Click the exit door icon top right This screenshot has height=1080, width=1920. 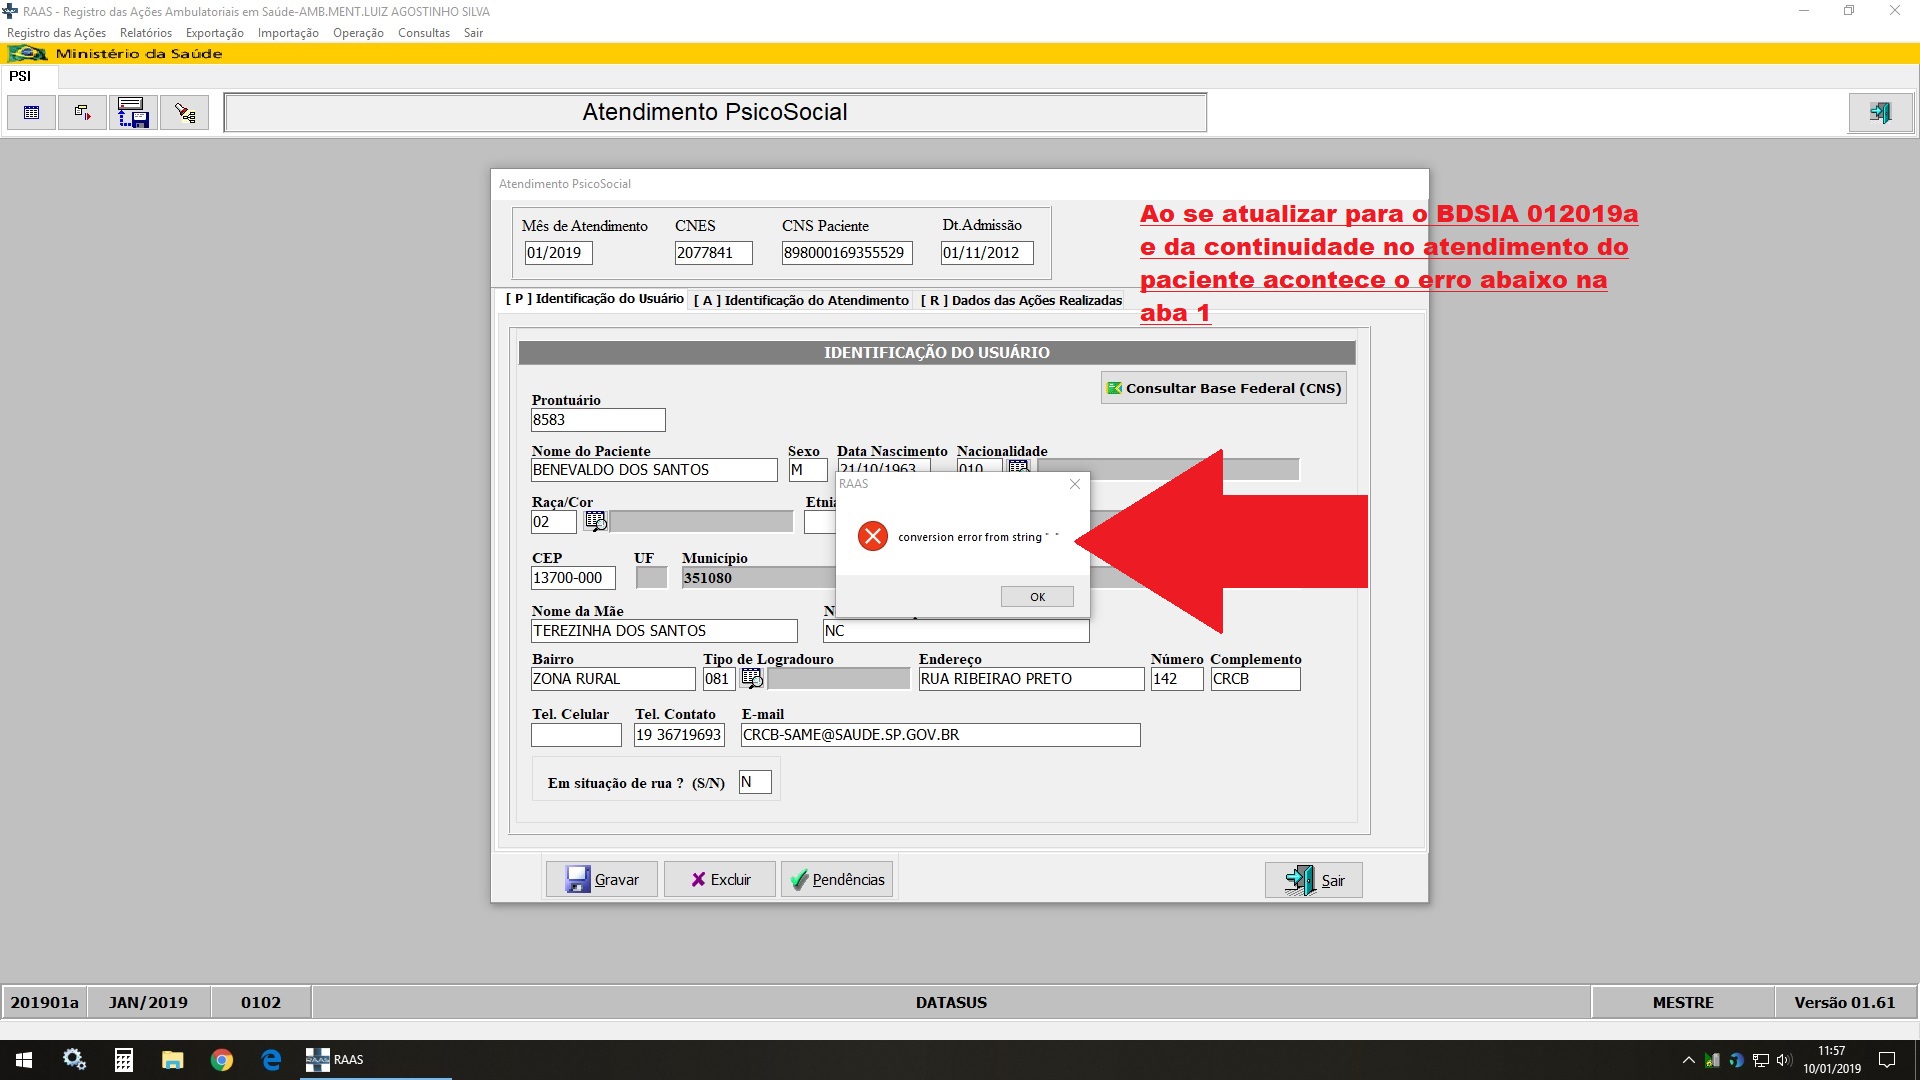click(1880, 113)
